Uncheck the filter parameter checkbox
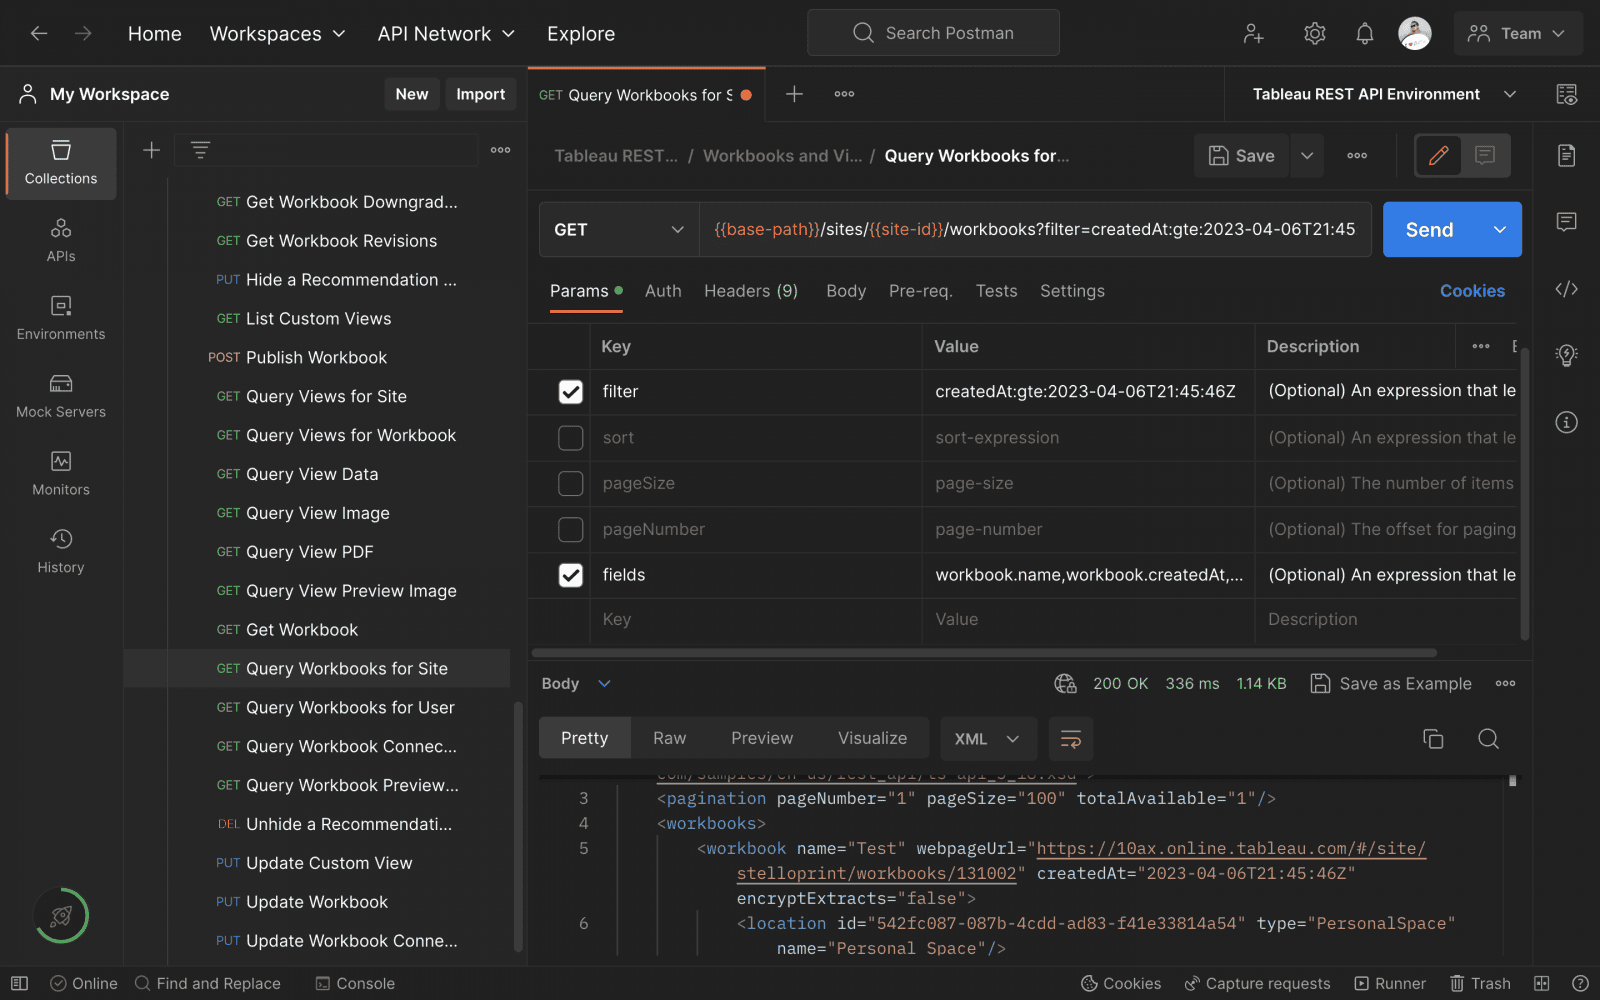The height and width of the screenshot is (1000, 1600). tap(570, 392)
